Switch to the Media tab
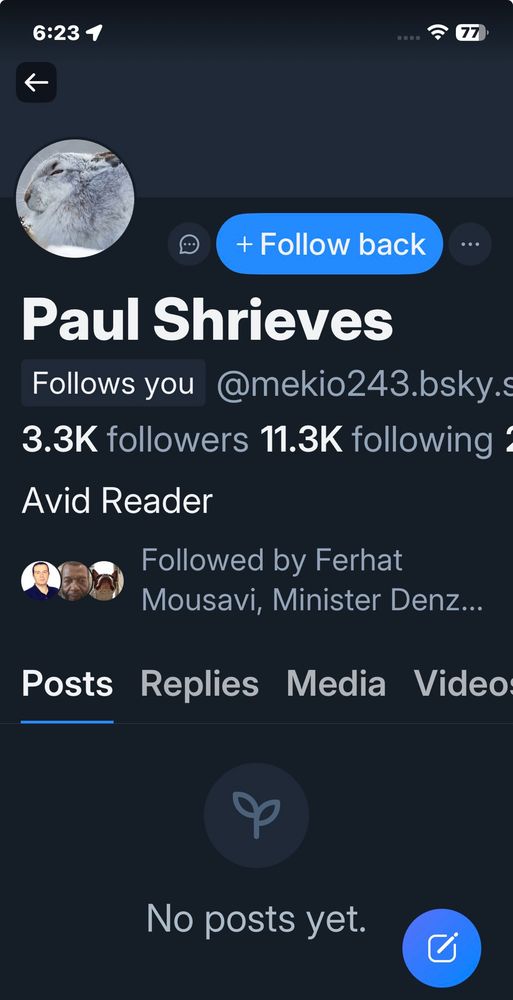 [x=336, y=684]
